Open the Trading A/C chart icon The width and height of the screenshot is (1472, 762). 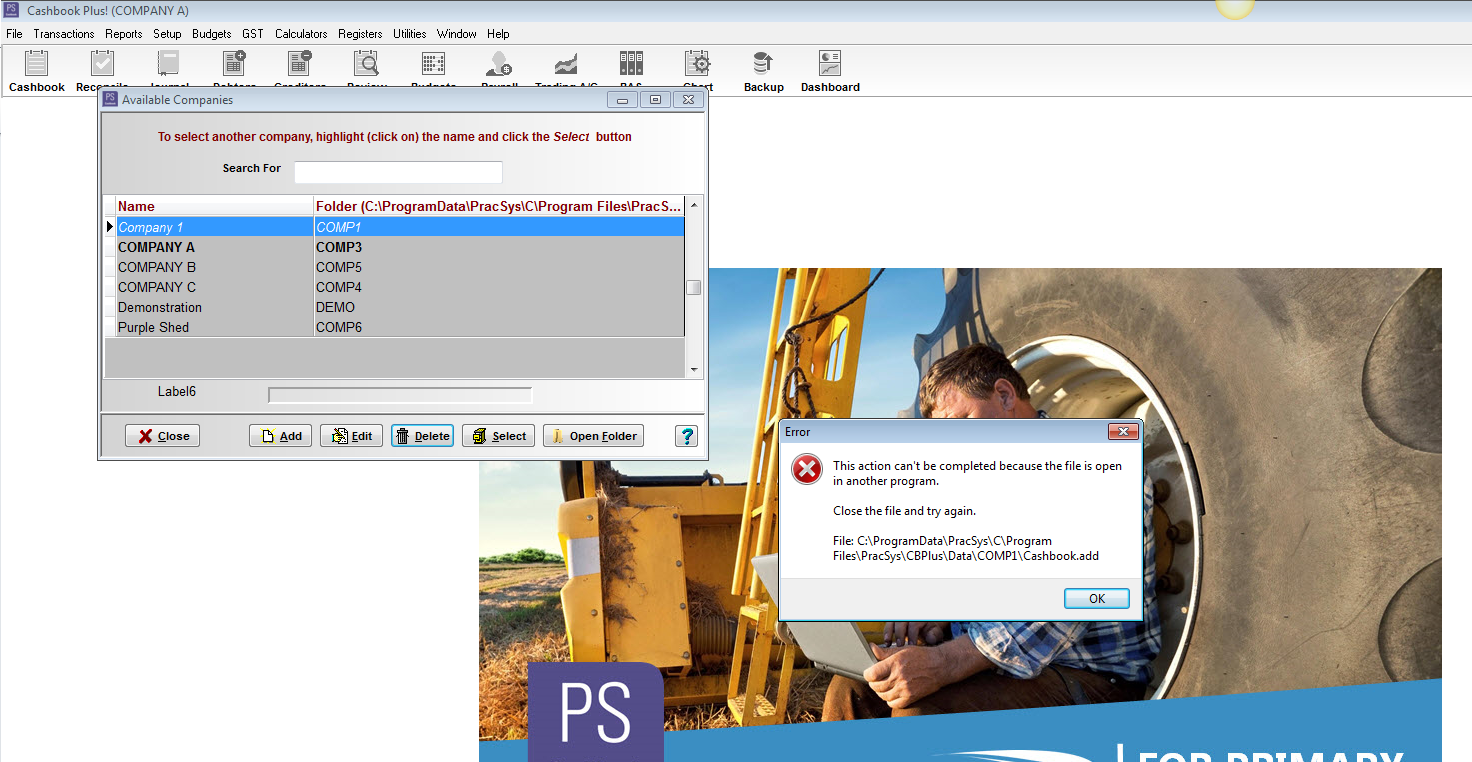[566, 63]
